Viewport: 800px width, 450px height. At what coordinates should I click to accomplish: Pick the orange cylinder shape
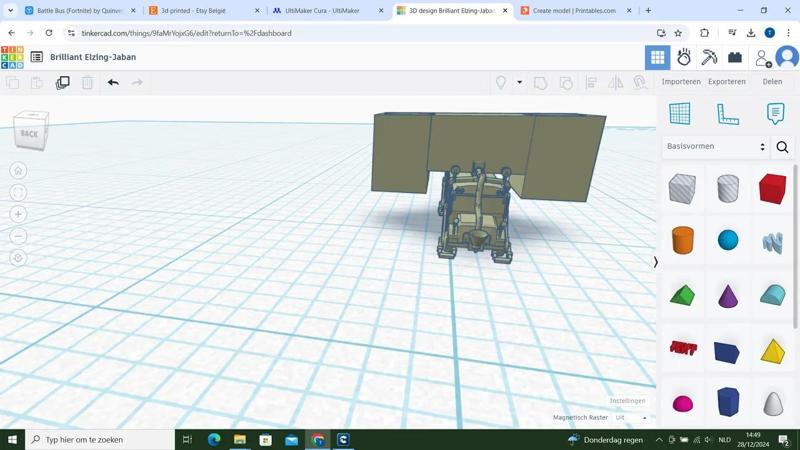point(683,240)
